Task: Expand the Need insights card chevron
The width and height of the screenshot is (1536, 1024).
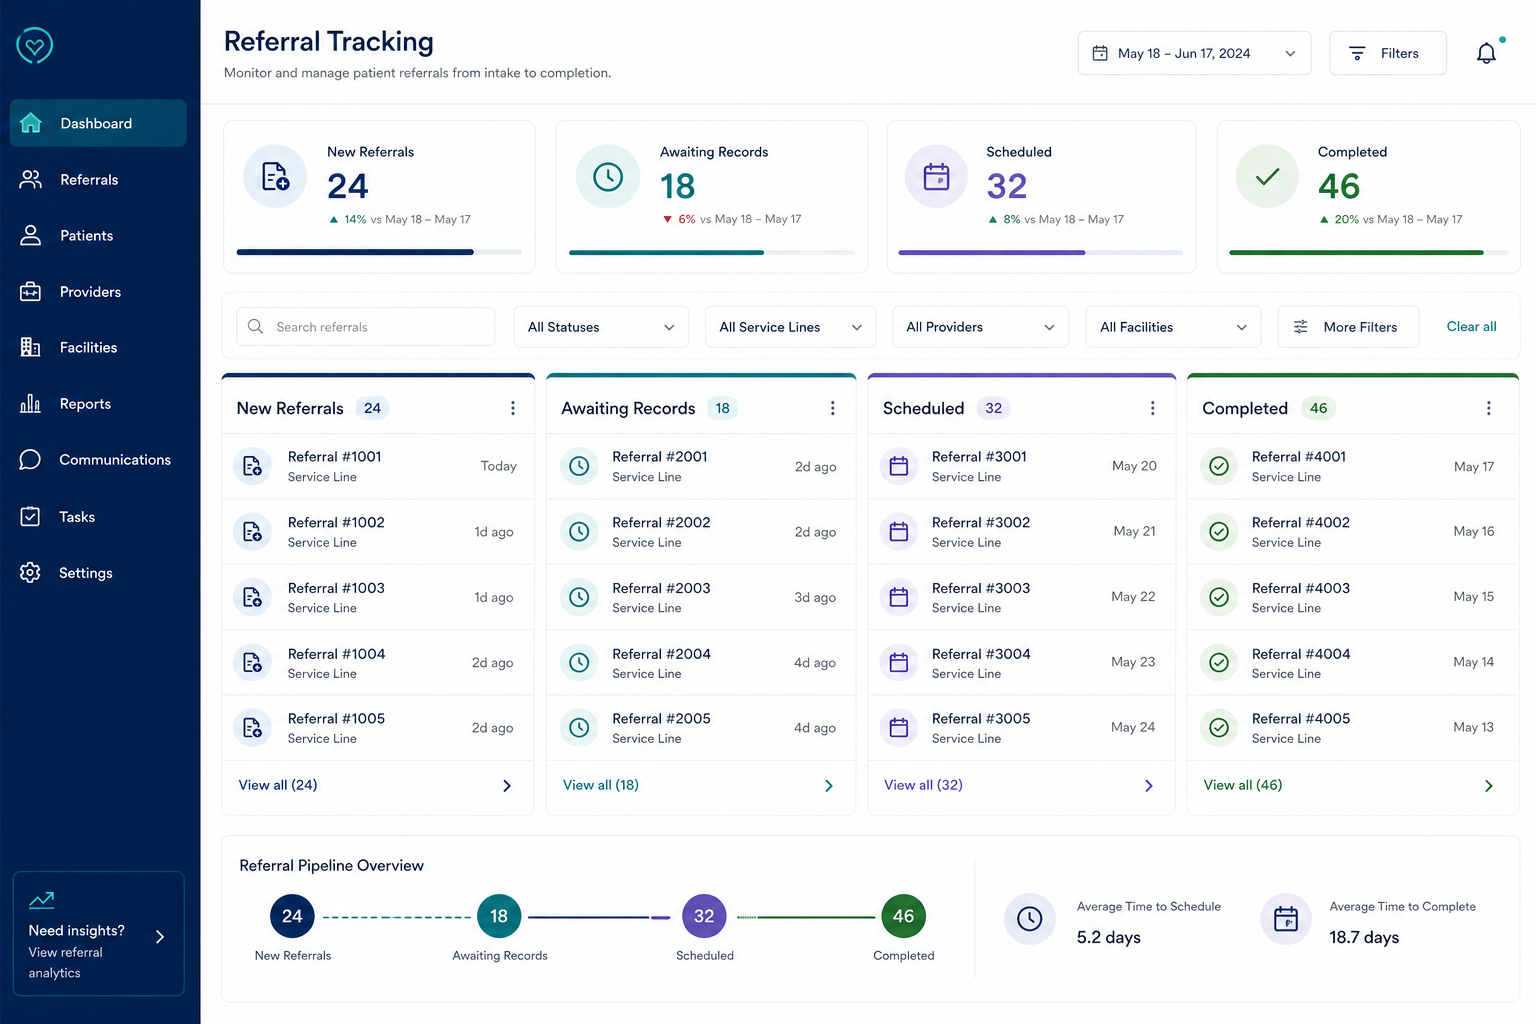Action: (x=160, y=937)
